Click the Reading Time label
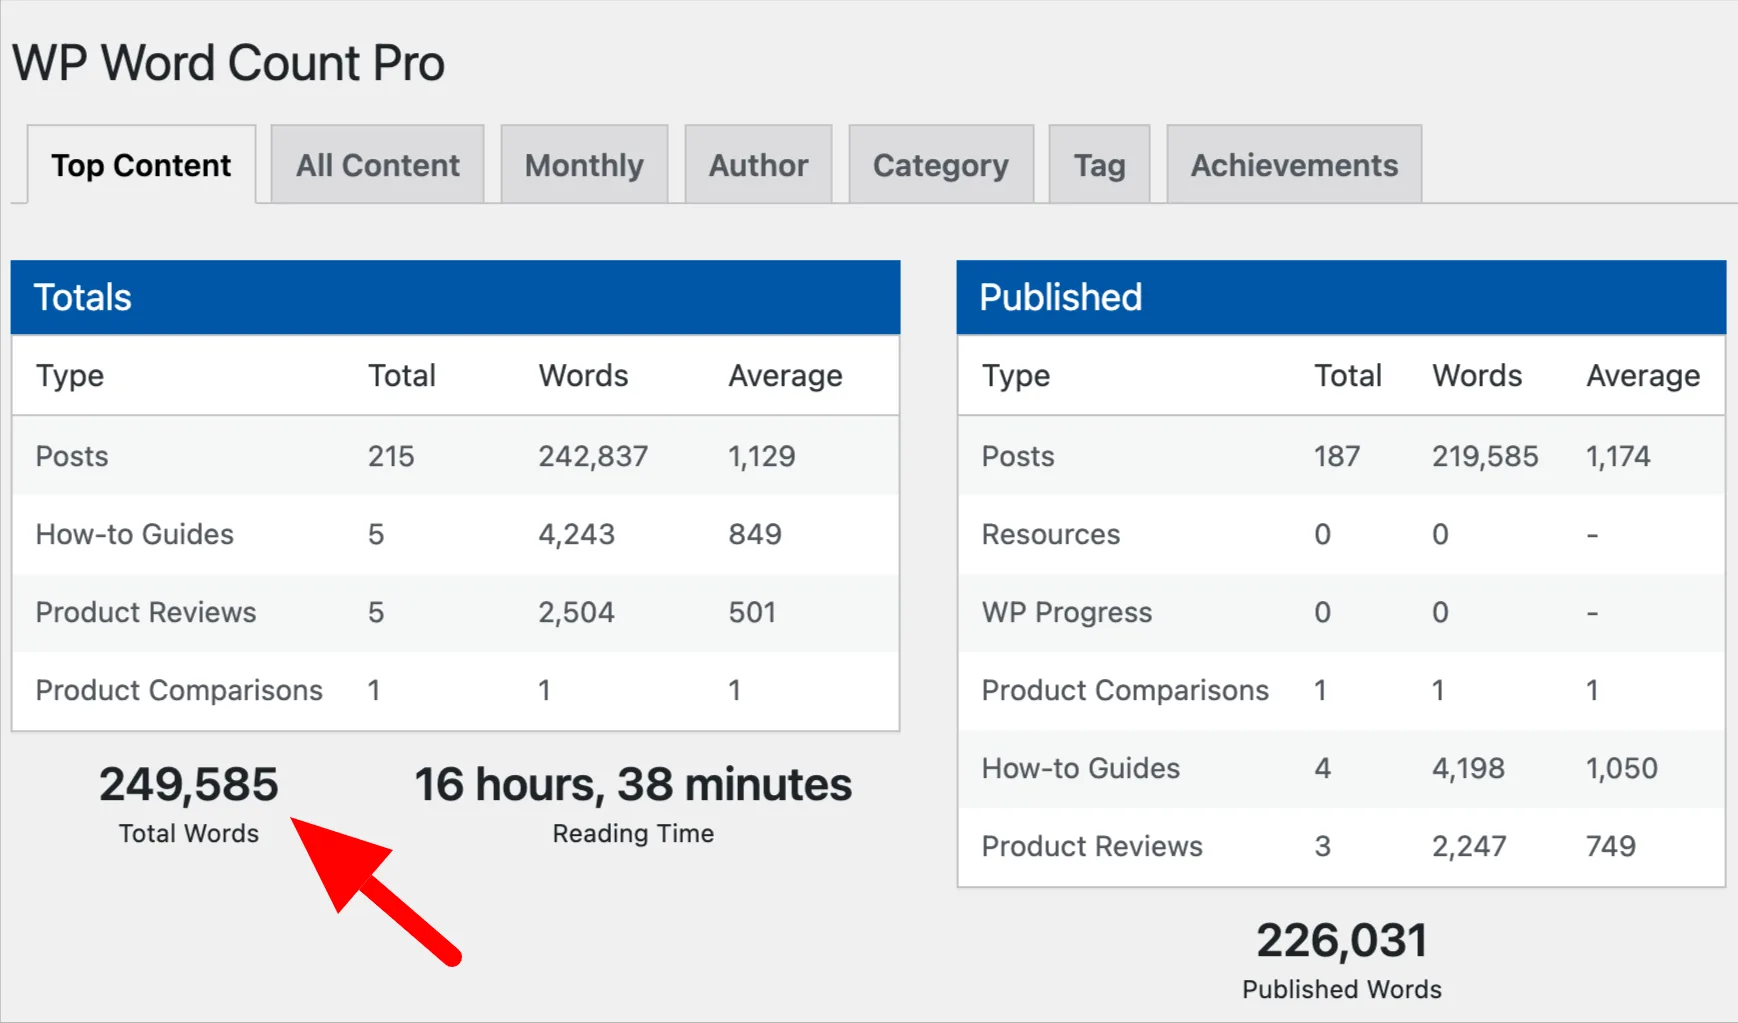Screen dimensions: 1738x1023 (x=633, y=833)
